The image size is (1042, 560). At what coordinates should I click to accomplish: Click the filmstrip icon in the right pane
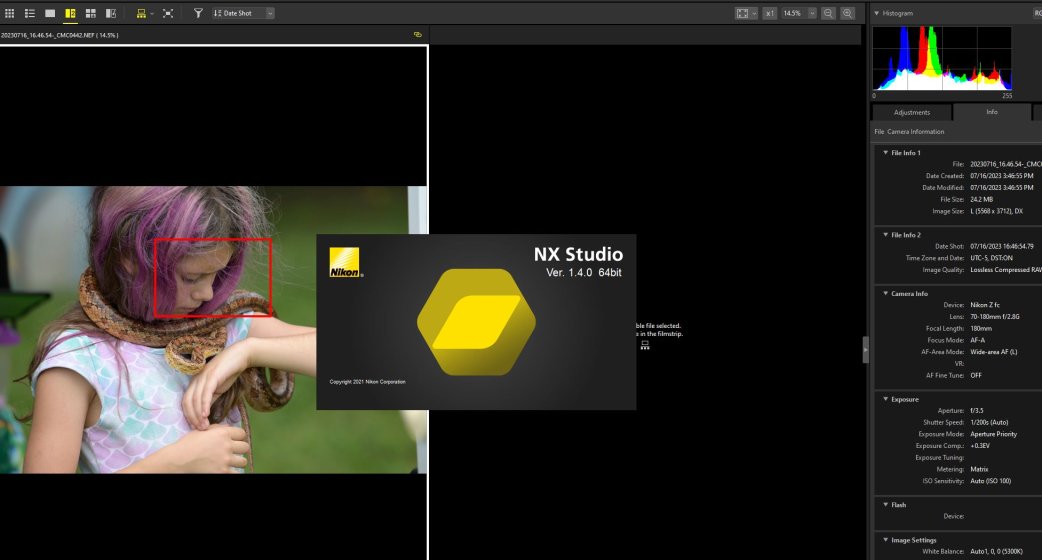645,345
